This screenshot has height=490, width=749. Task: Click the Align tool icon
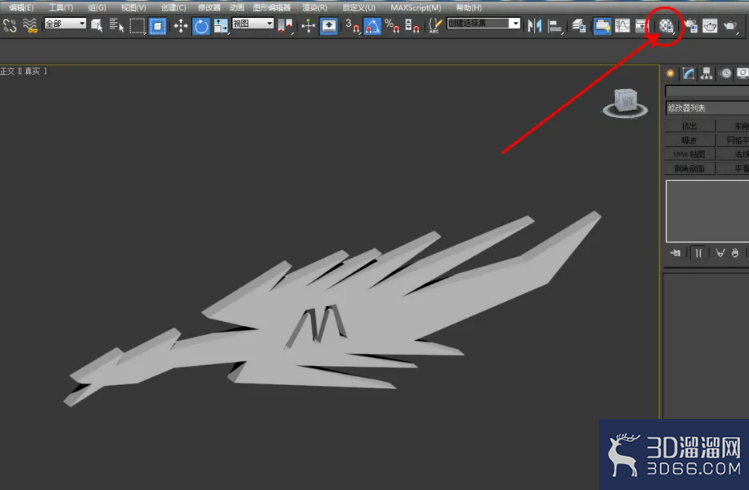tap(555, 26)
